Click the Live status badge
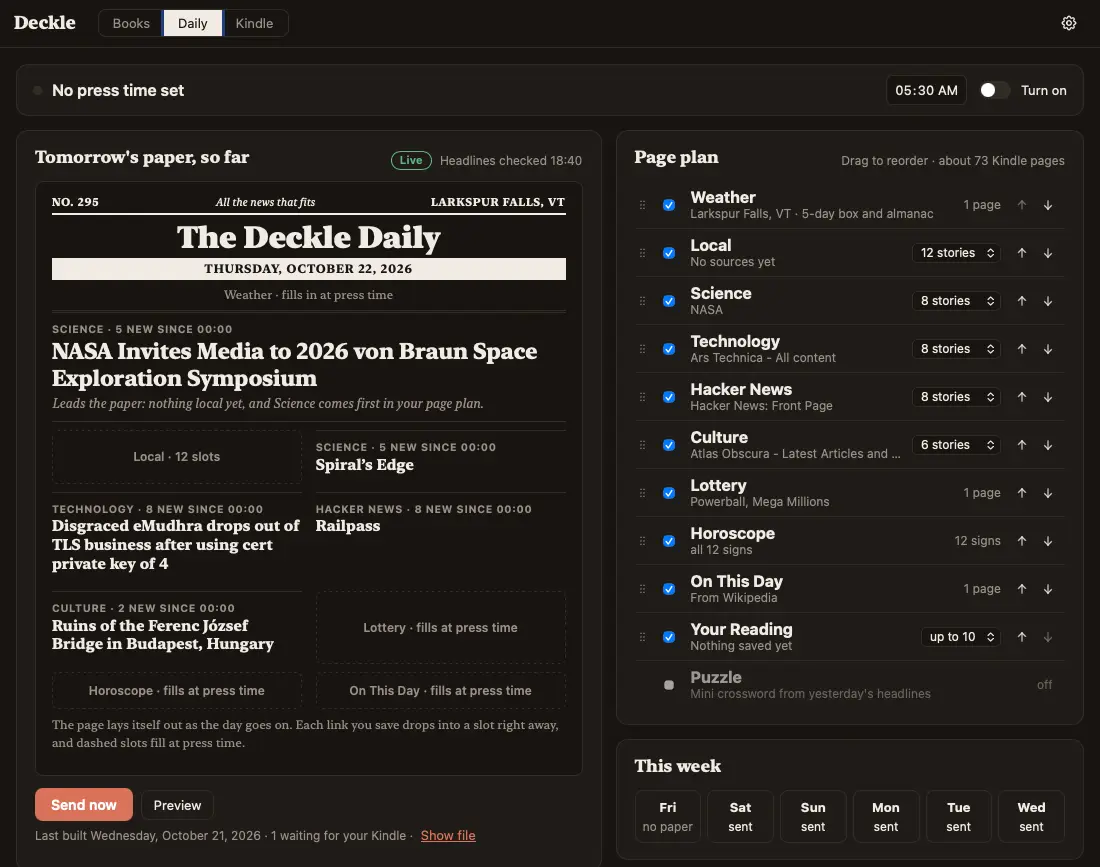The width and height of the screenshot is (1100, 867). 411,161
